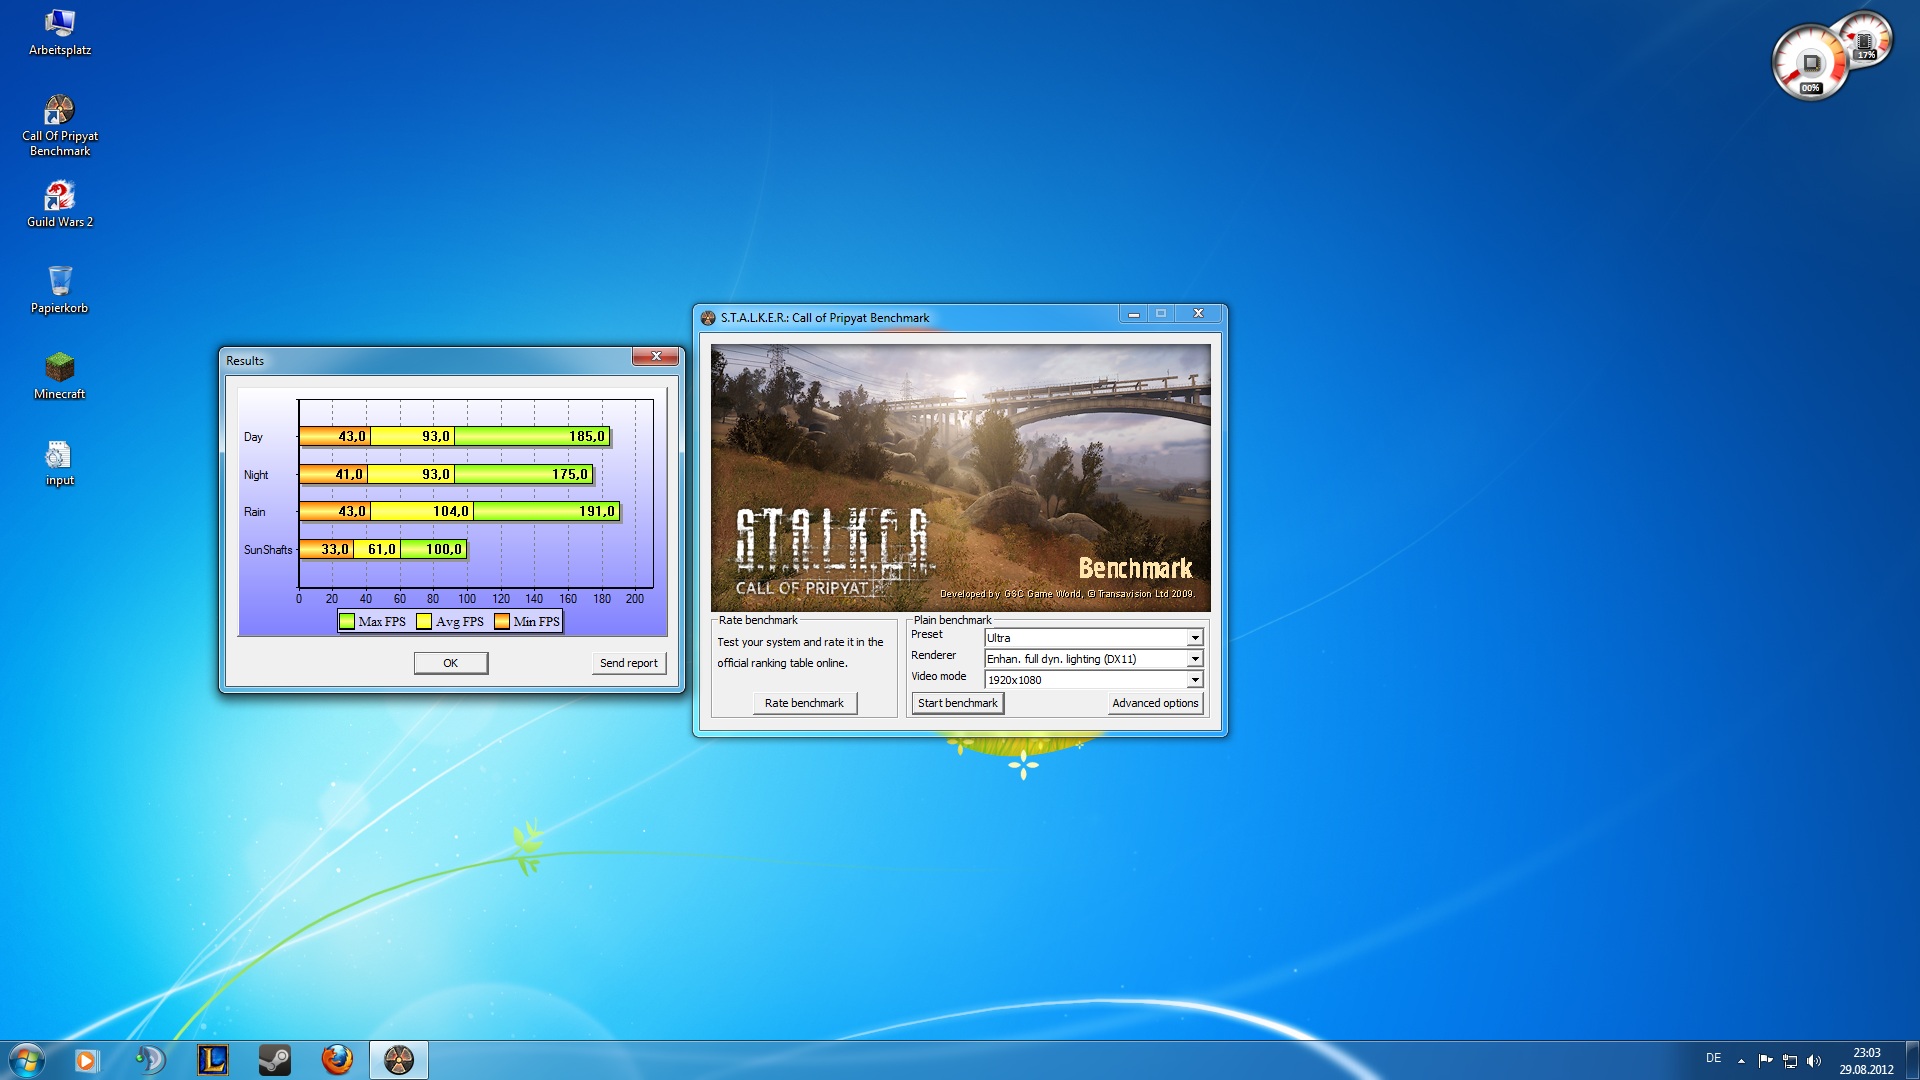Open the Papierkorb recycle bin
The width and height of the screenshot is (1920, 1080).
tap(59, 283)
